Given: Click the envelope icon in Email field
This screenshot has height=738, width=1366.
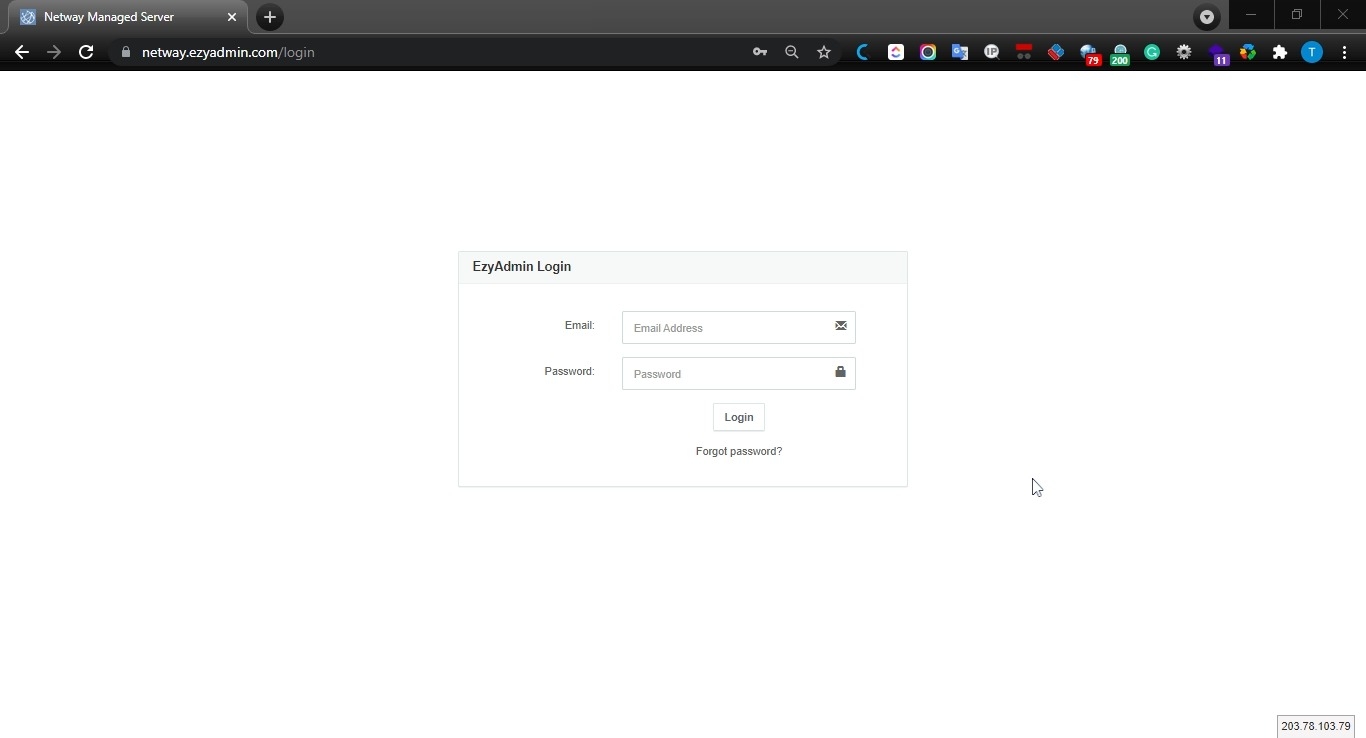Looking at the screenshot, I should point(841,326).
